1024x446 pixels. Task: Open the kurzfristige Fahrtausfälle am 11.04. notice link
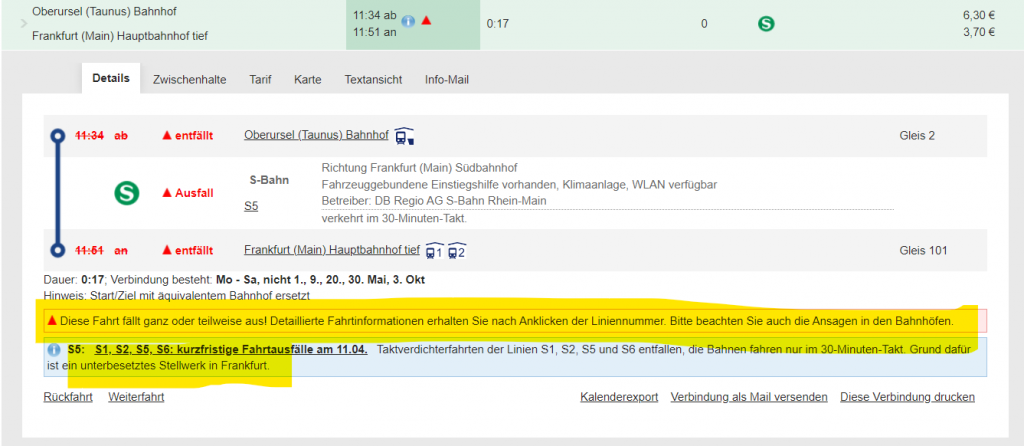pyautogui.click(x=231, y=350)
